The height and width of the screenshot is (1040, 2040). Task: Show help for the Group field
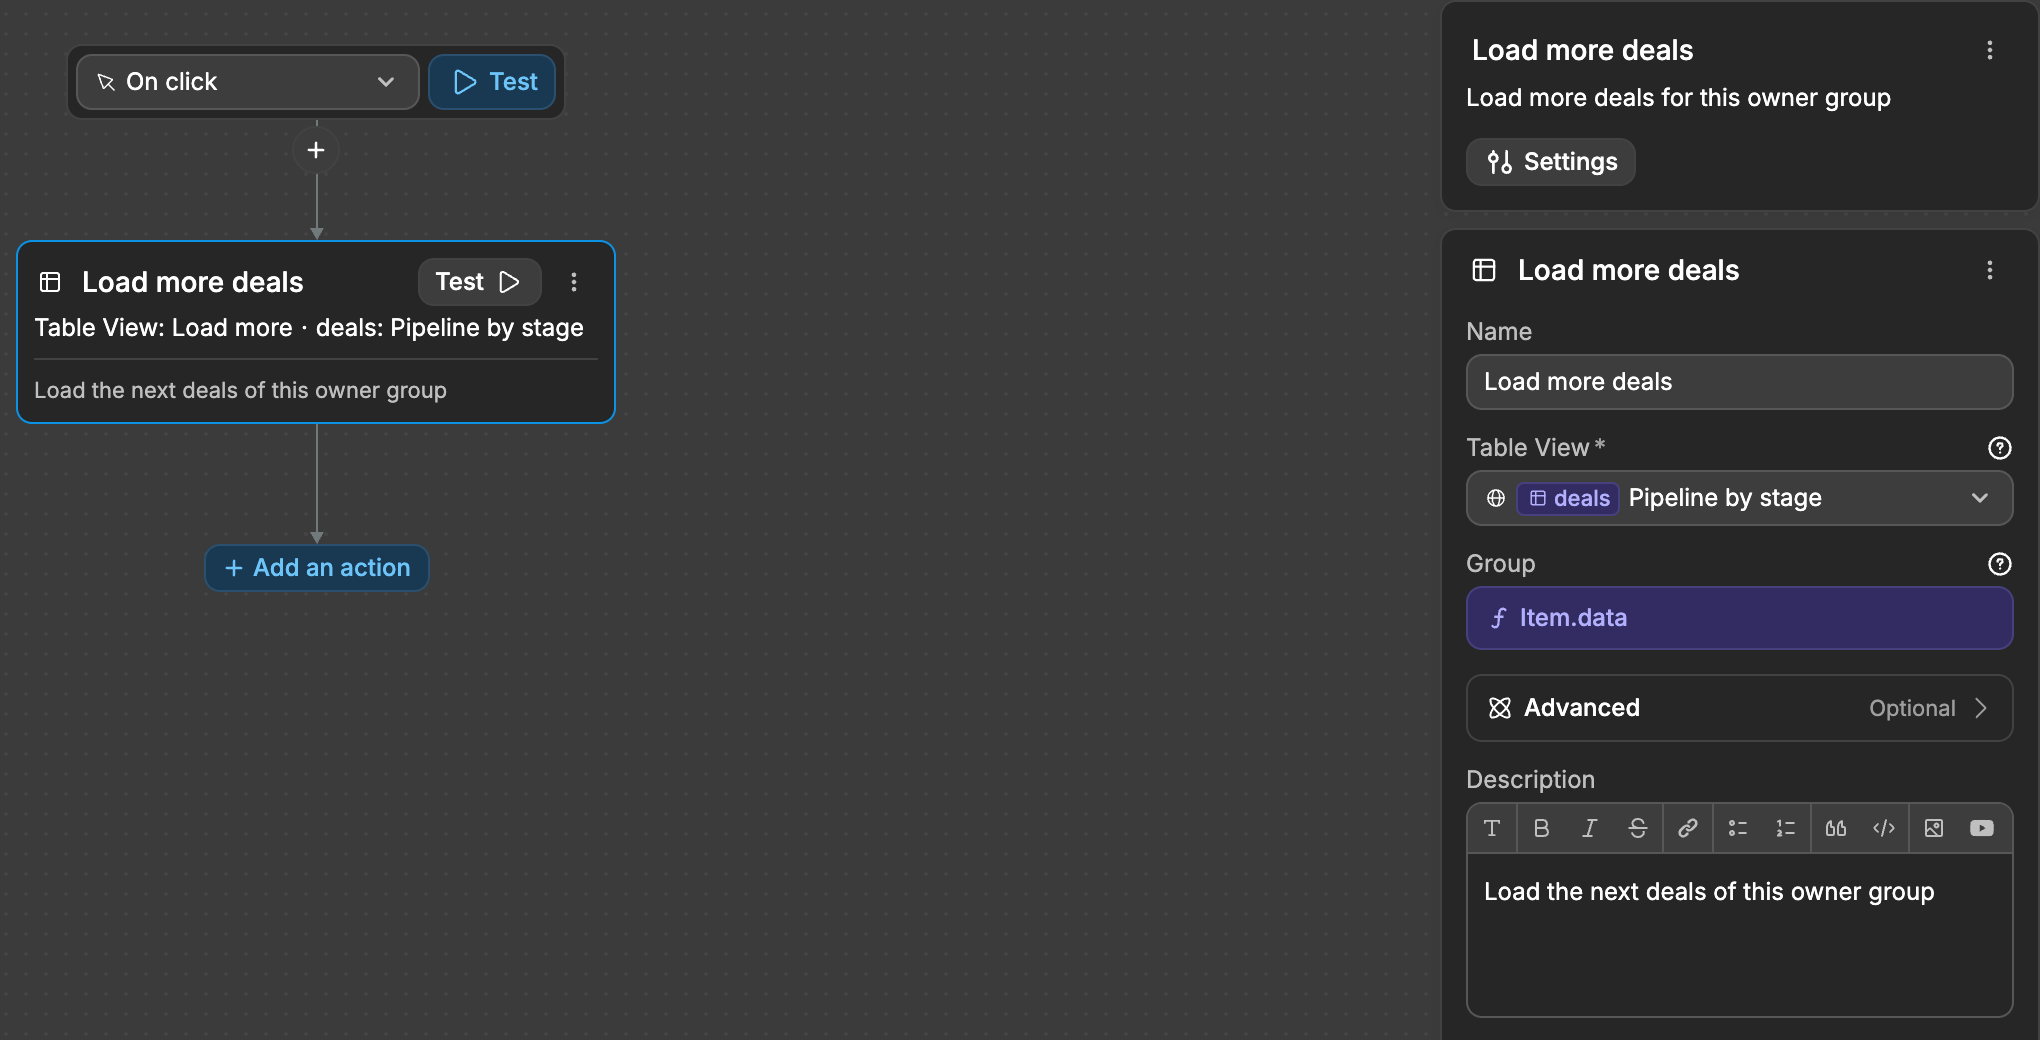[2000, 564]
